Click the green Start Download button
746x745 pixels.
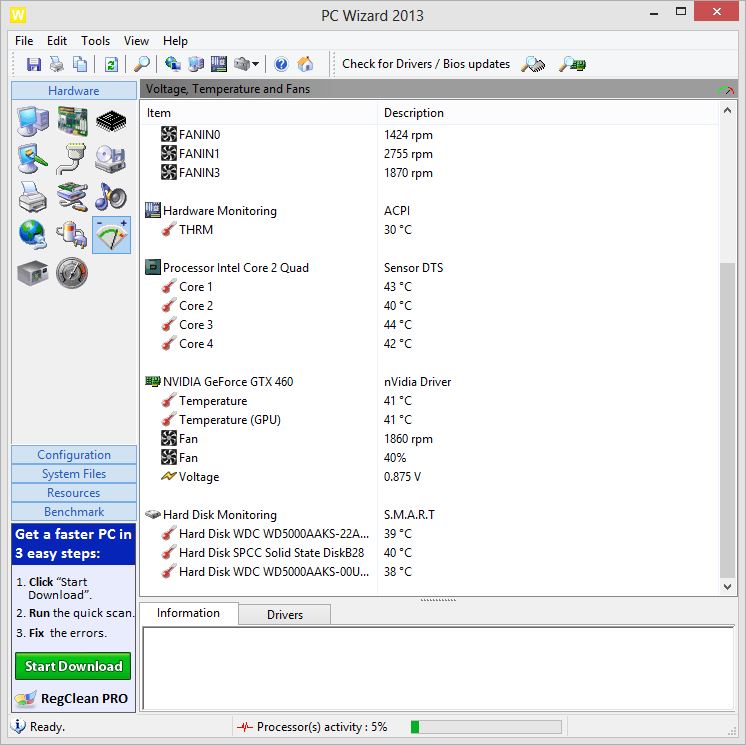click(73, 666)
